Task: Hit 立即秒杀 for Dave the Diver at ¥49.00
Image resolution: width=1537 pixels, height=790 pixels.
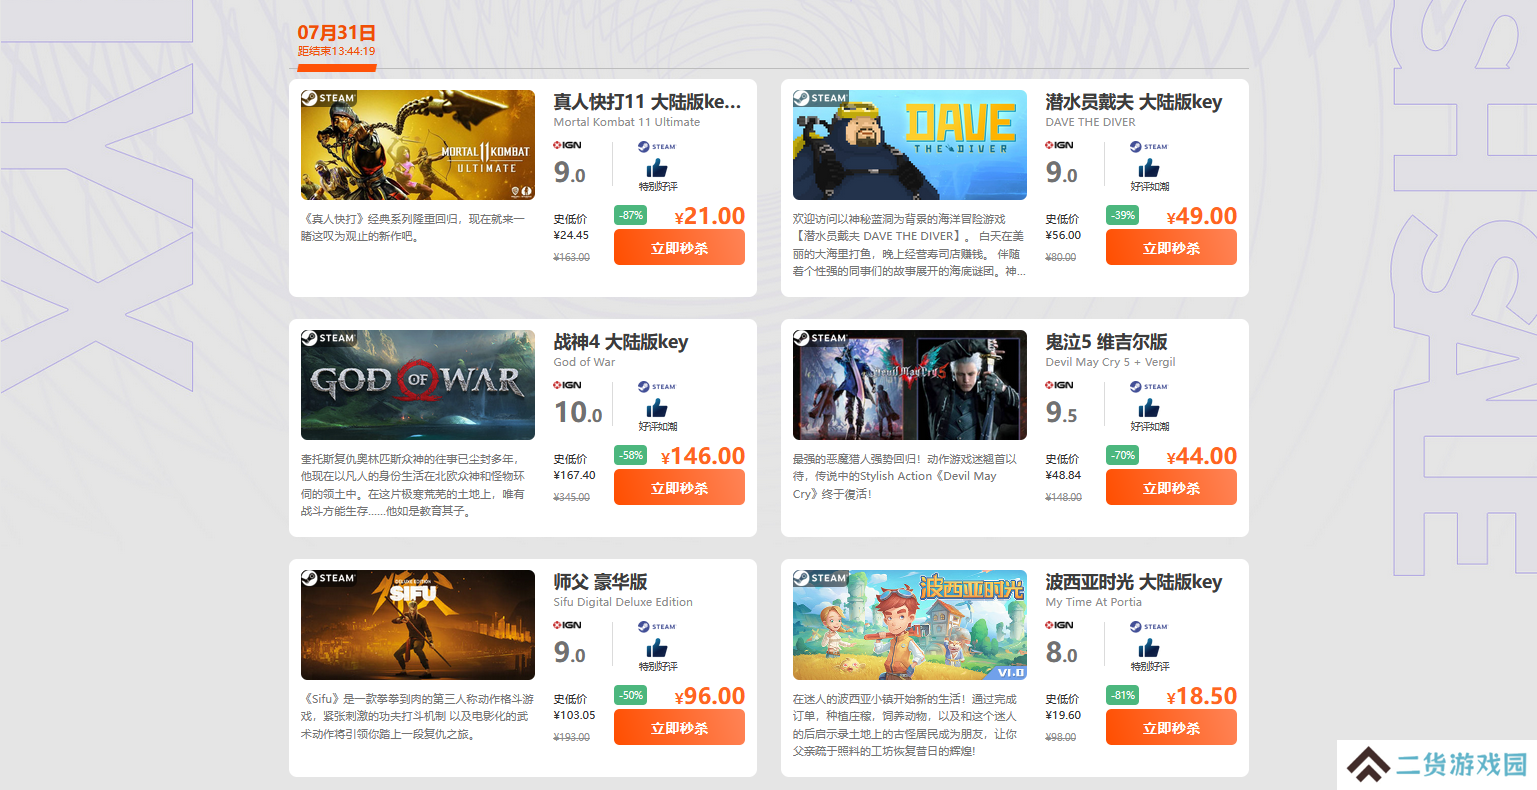Action: [1171, 247]
